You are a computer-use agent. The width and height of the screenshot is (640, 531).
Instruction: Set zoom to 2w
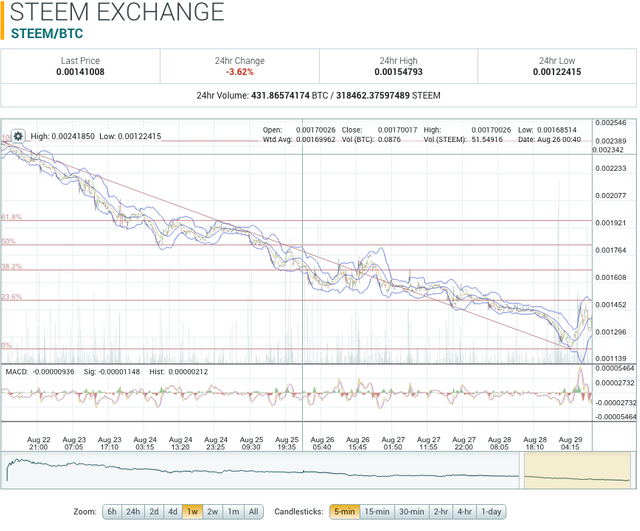click(x=213, y=512)
